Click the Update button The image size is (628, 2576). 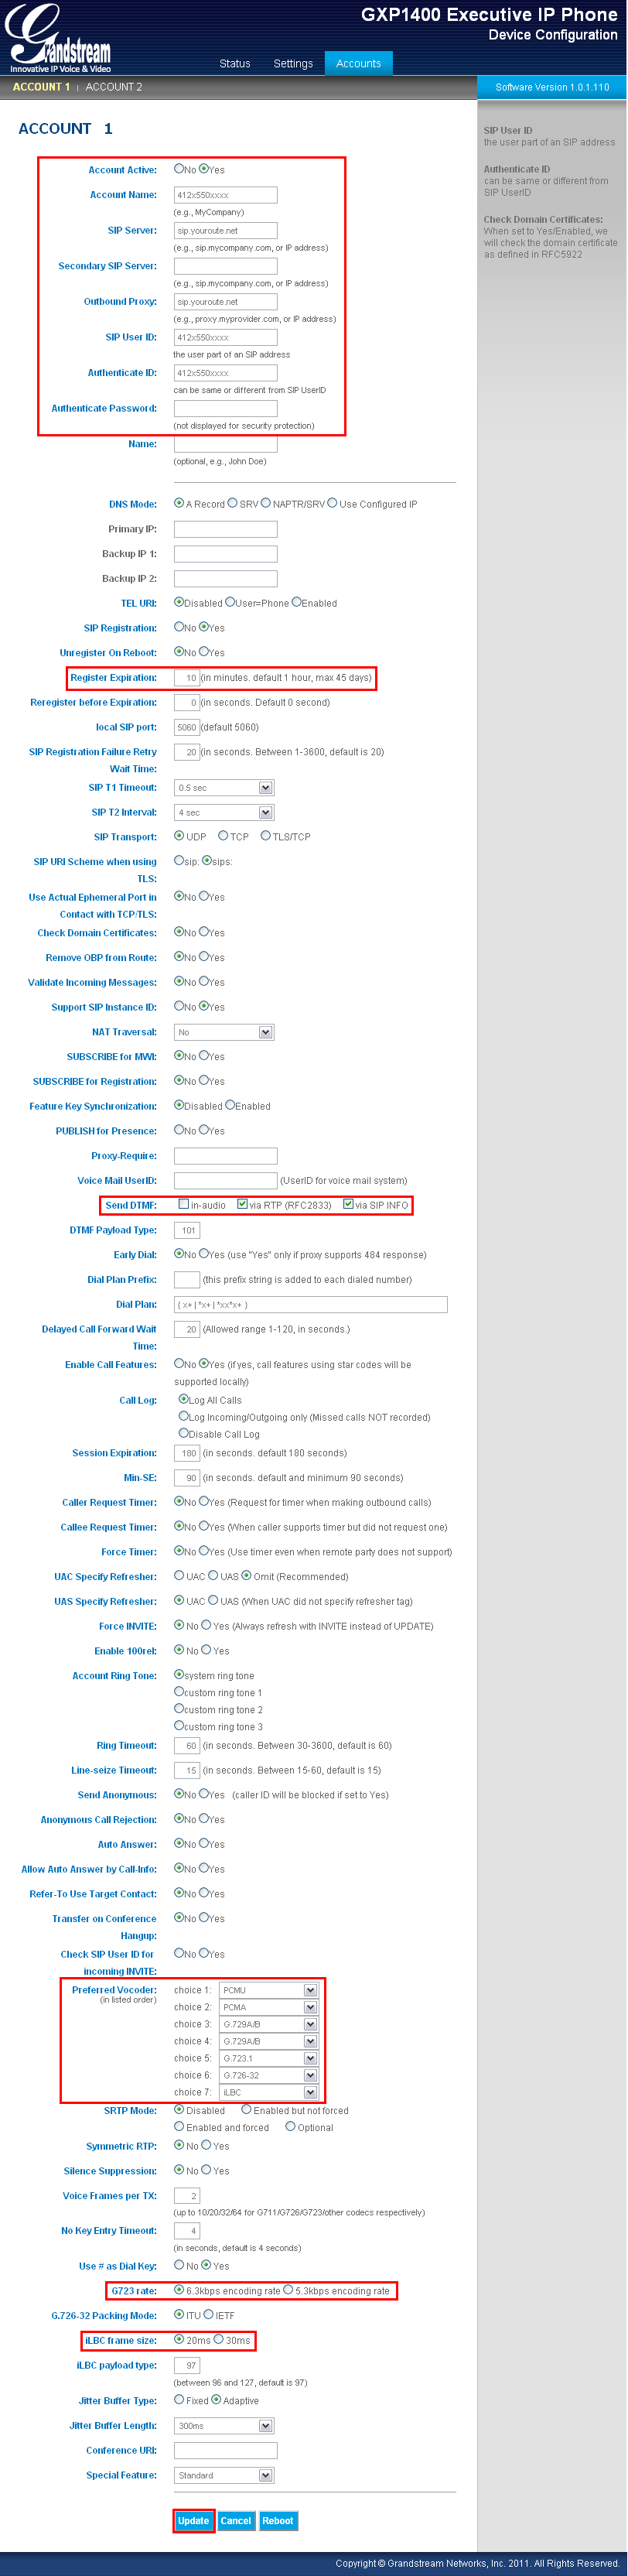point(194,2521)
